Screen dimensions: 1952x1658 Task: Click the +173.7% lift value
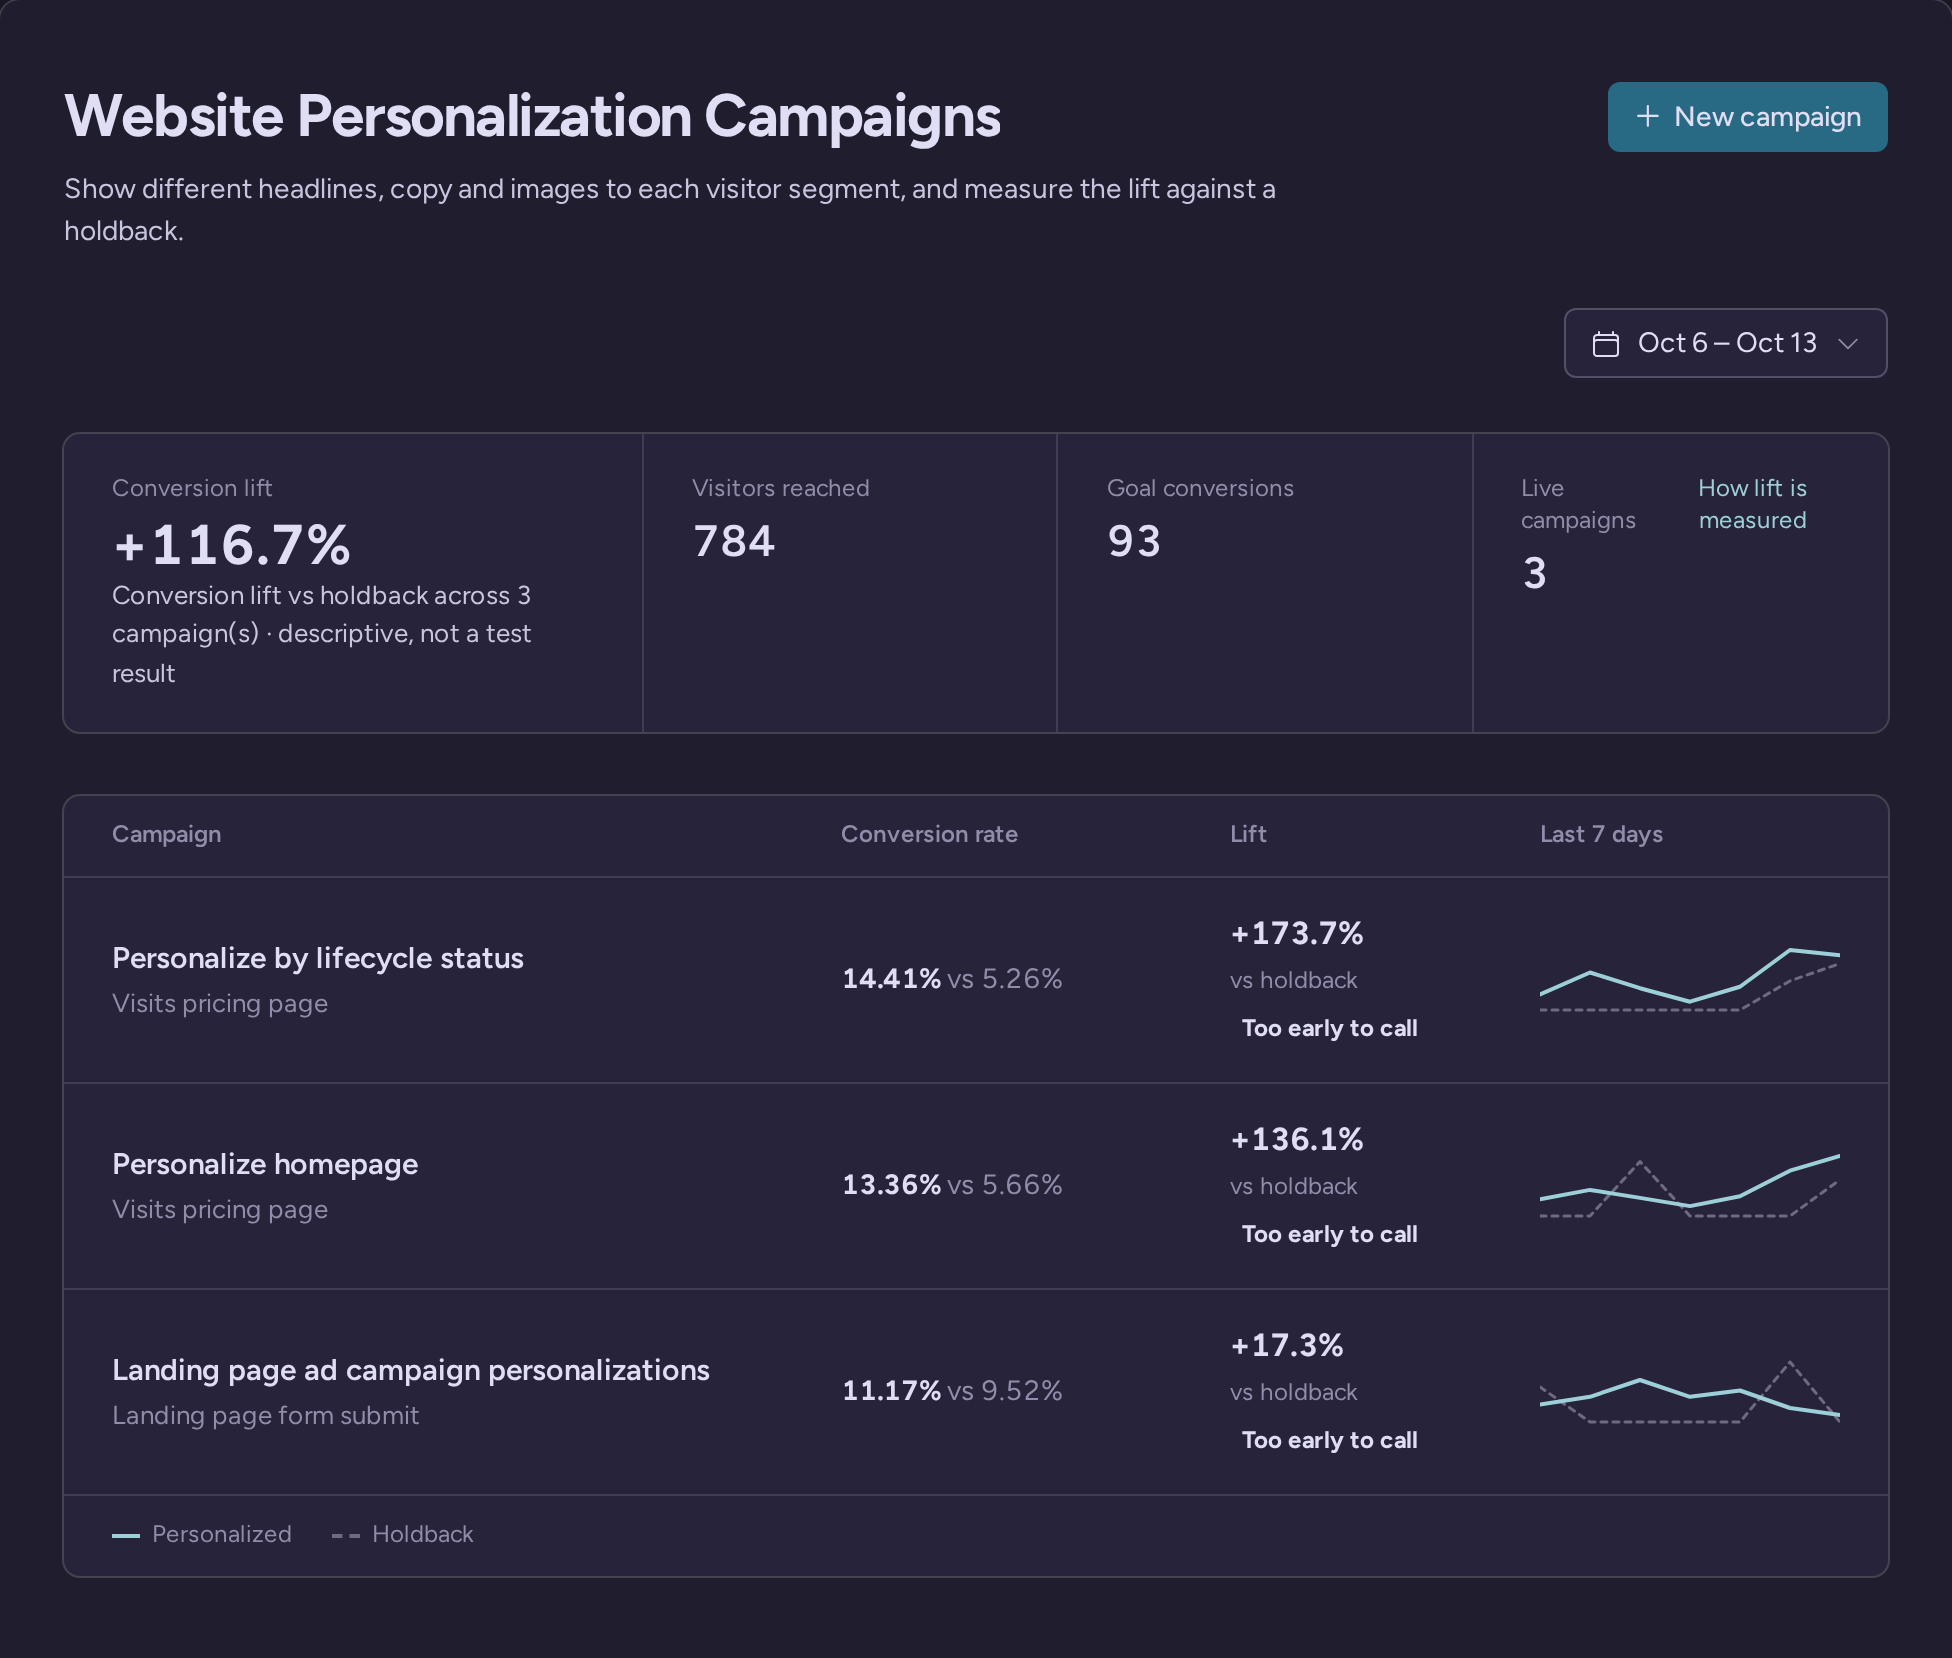[1297, 933]
